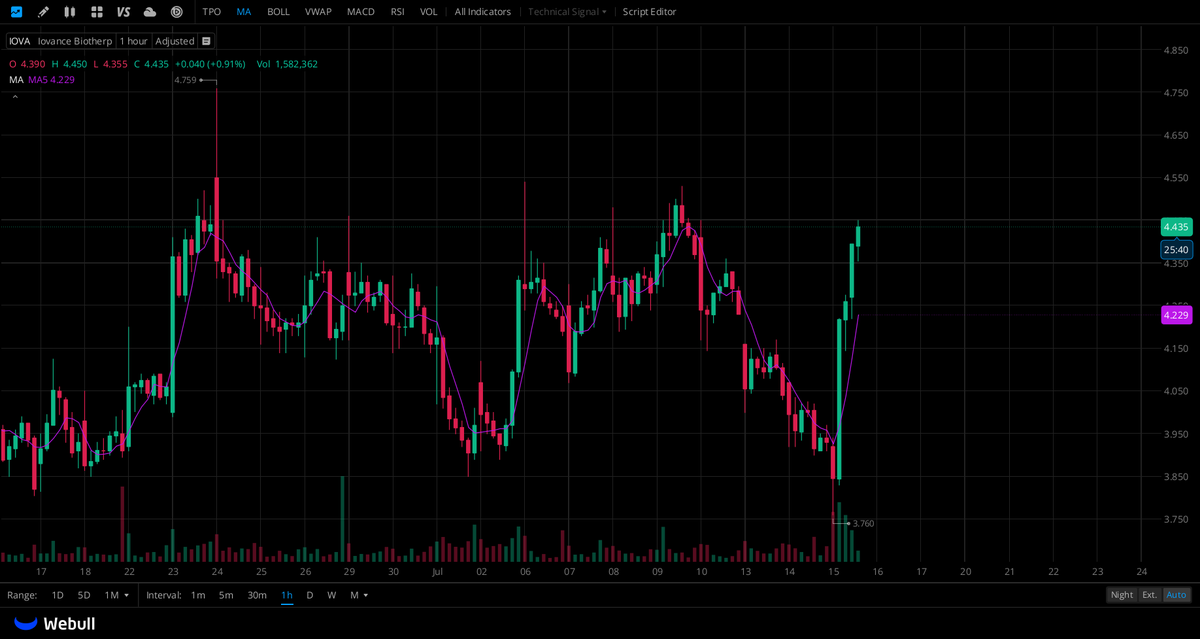
Task: Expand the Technical Signal dropdown
Action: pos(567,12)
